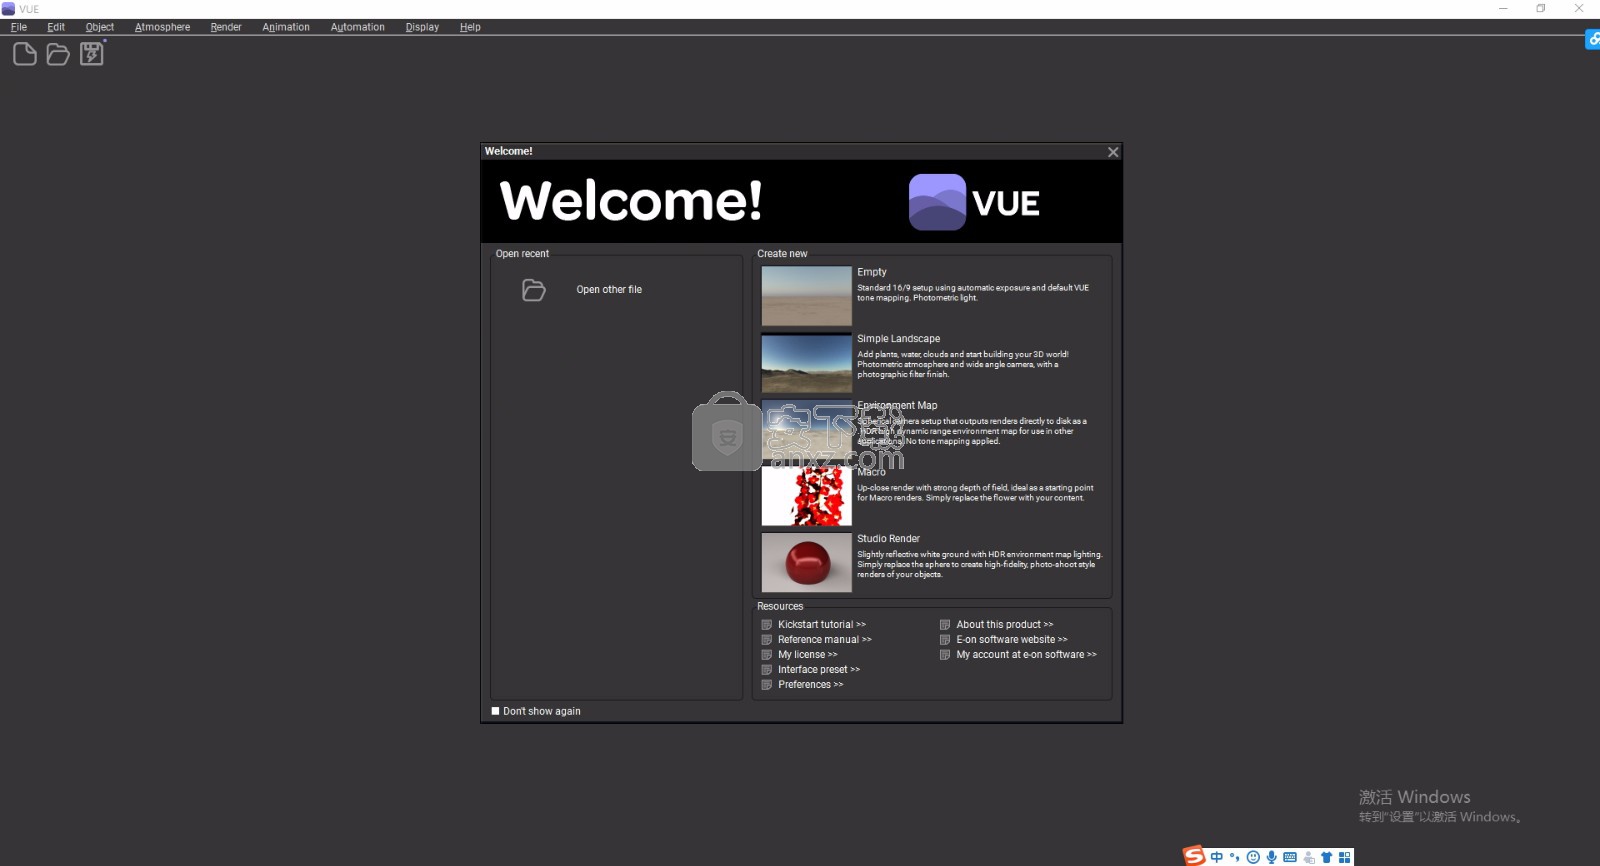This screenshot has height=866, width=1600.
Task: Click the Save scene floppy-disk toolbar icon
Action: (92, 53)
